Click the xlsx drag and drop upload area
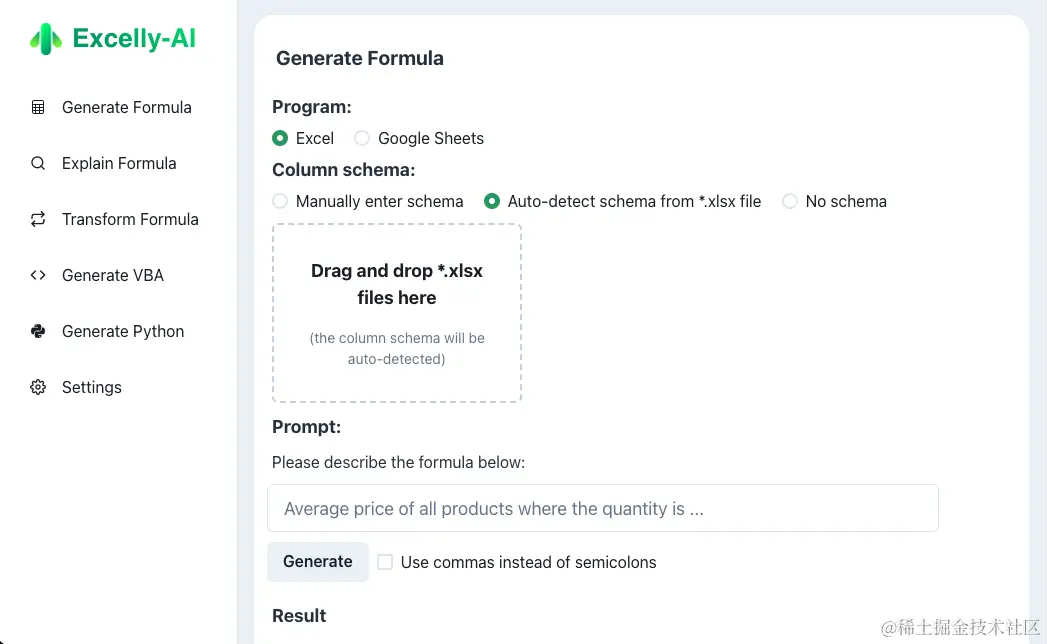This screenshot has height=644, width=1047. [x=397, y=313]
